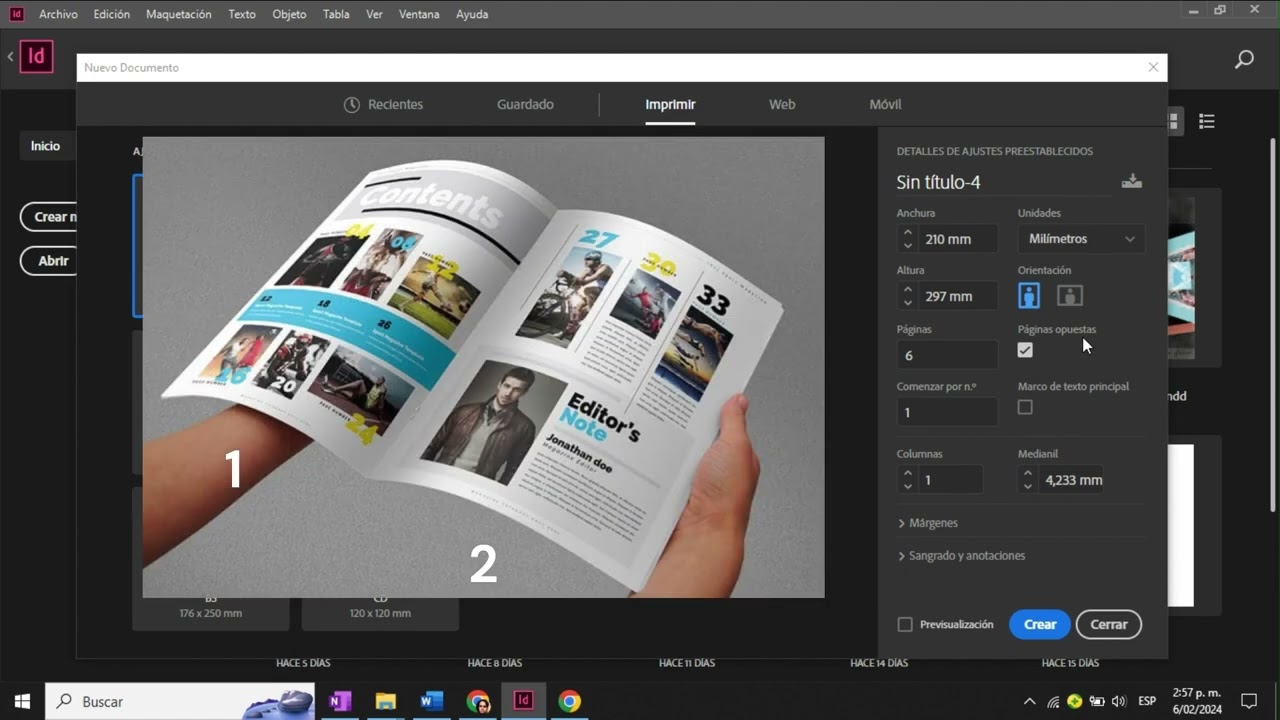This screenshot has height=720, width=1280.
Task: Click the Comenzar por n.º field
Action: pyautogui.click(x=947, y=412)
